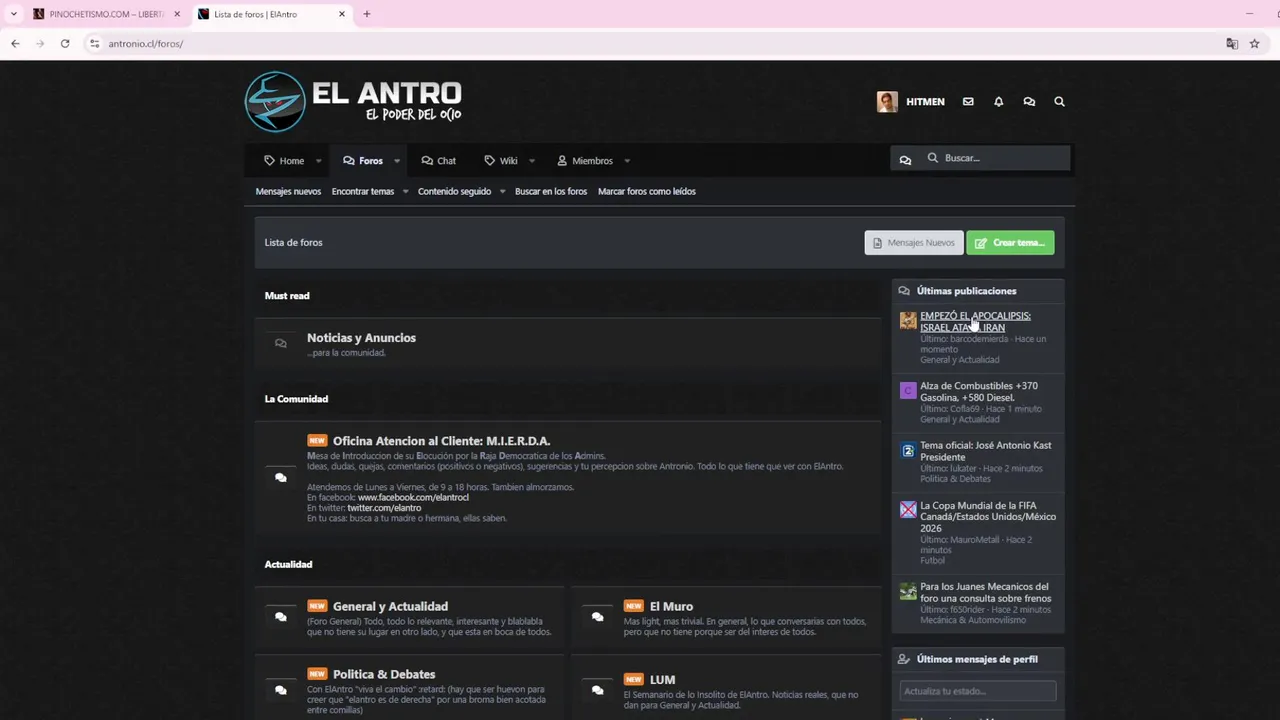Screen dimensions: 1280x720
Task: Click the green Crear tema button
Action: (x=1010, y=243)
